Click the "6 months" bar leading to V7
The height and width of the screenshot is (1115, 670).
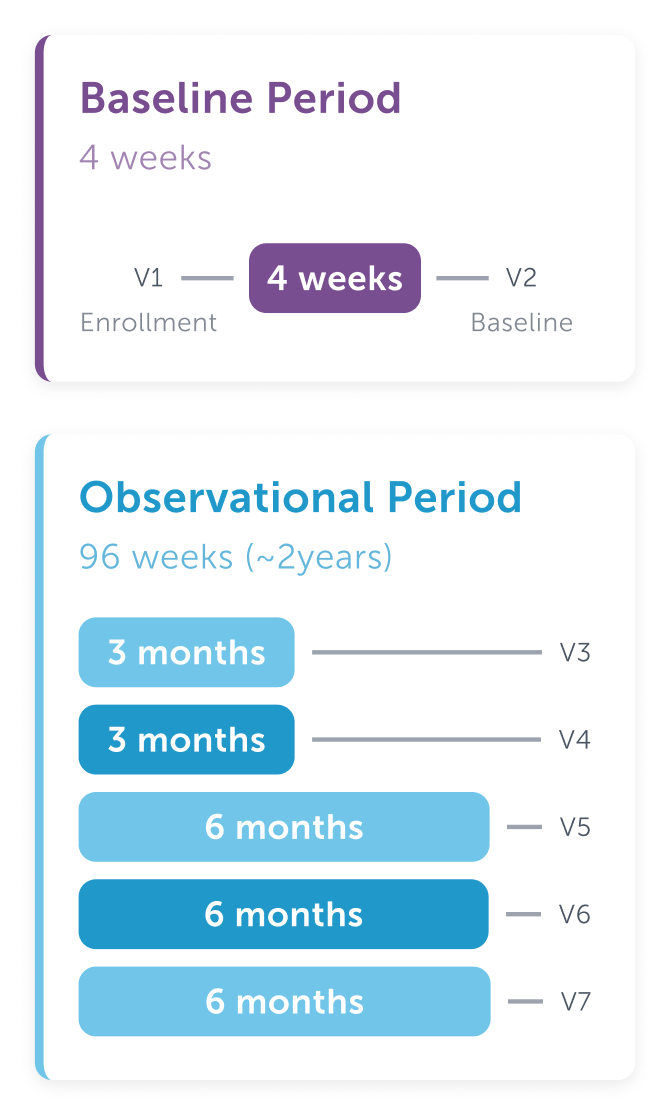[284, 1001]
